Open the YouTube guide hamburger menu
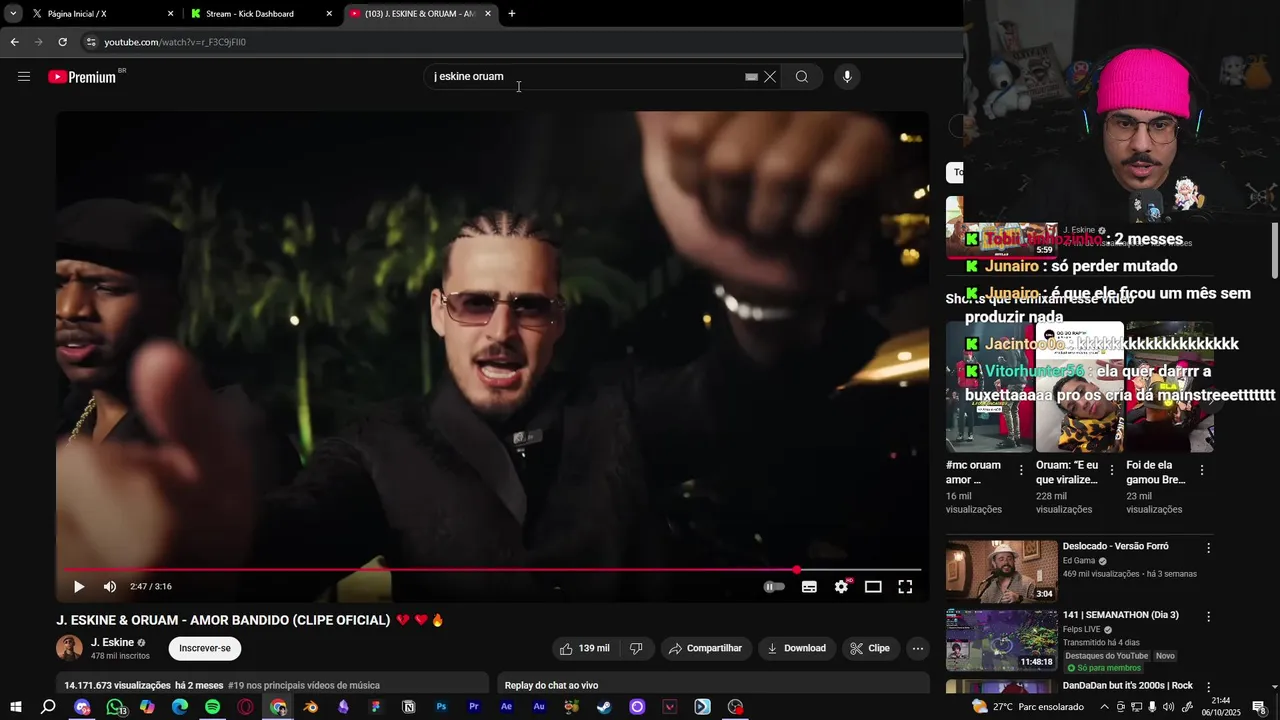Image resolution: width=1280 pixels, height=720 pixels. (24, 77)
